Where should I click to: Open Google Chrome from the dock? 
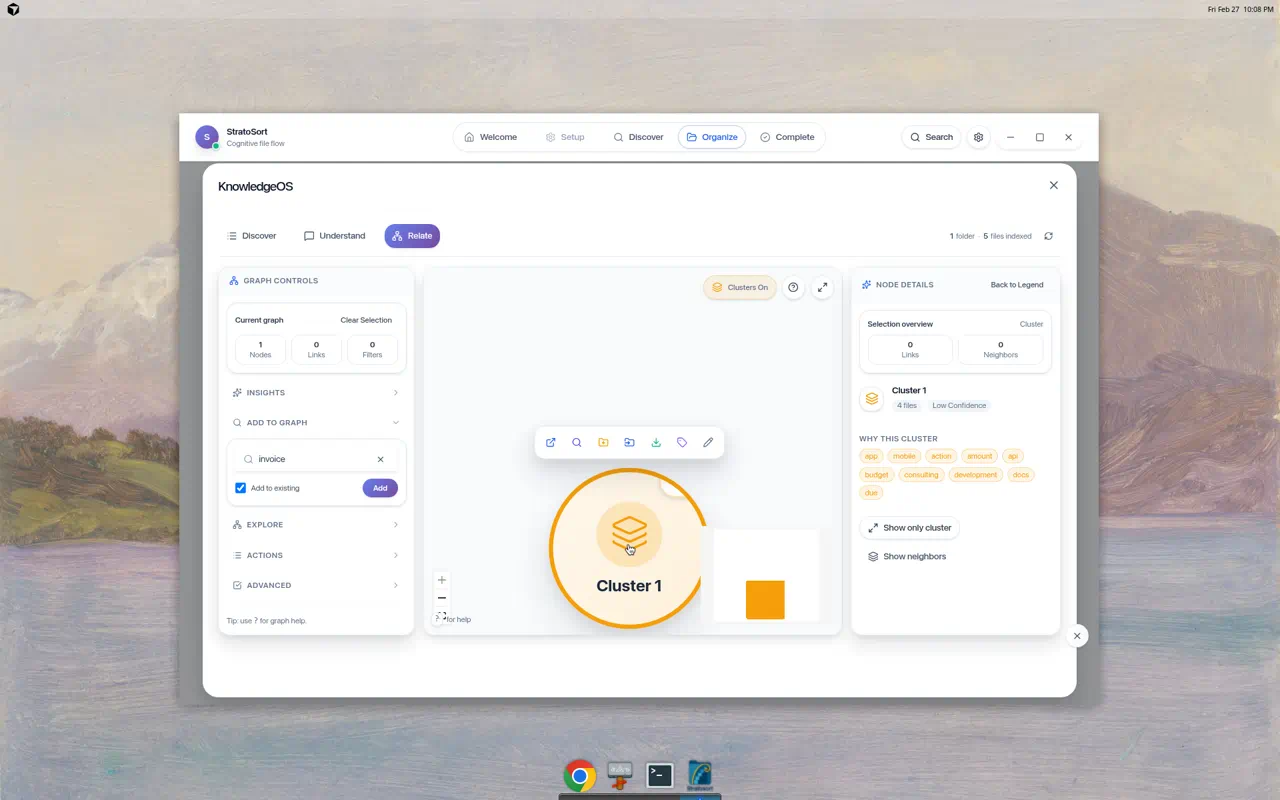click(579, 776)
